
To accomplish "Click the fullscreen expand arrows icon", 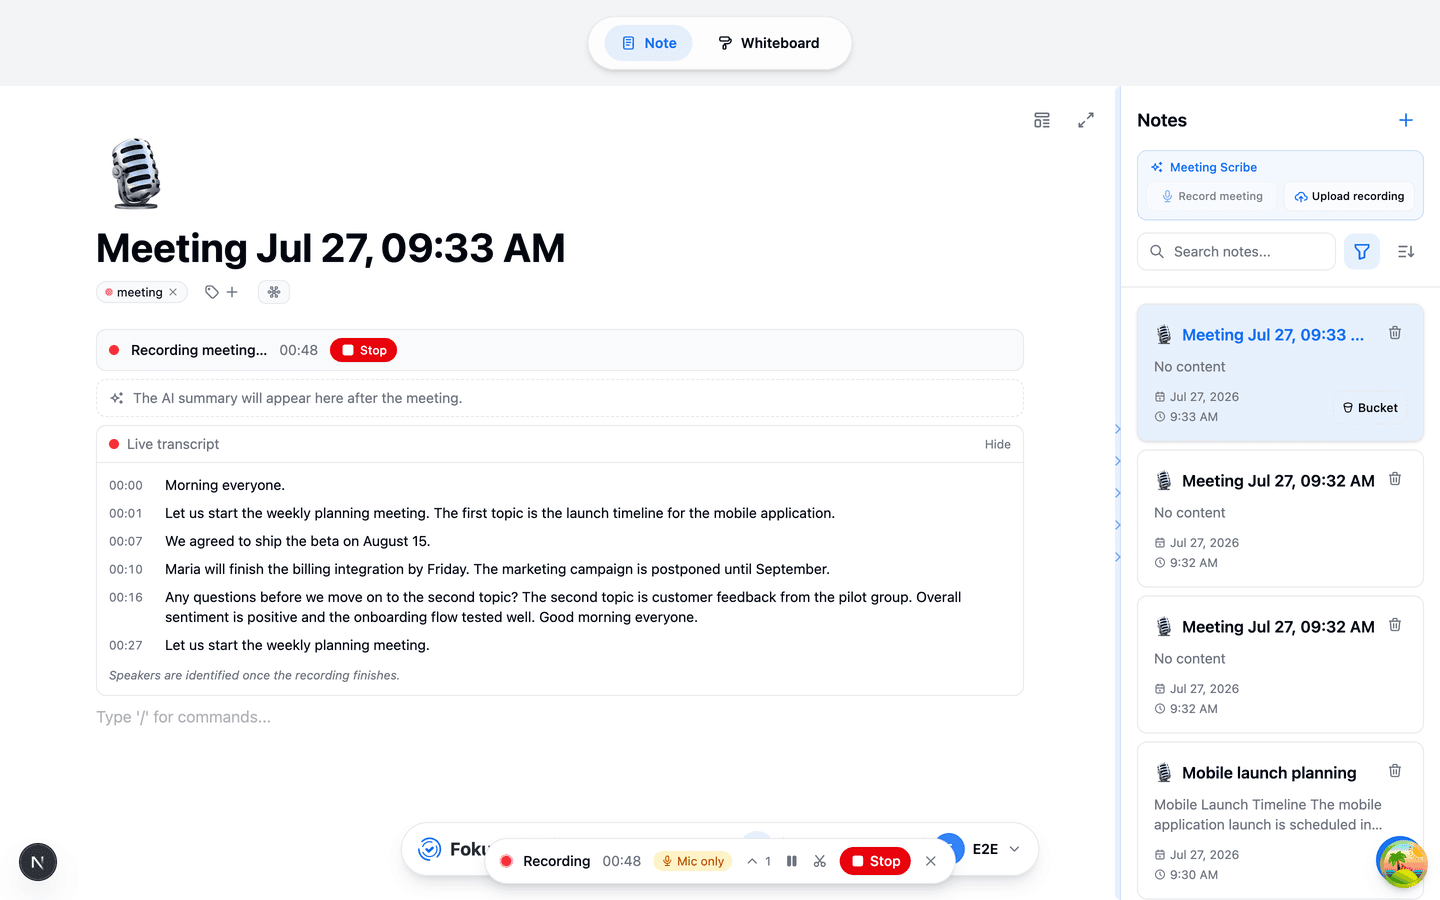I will (1086, 120).
